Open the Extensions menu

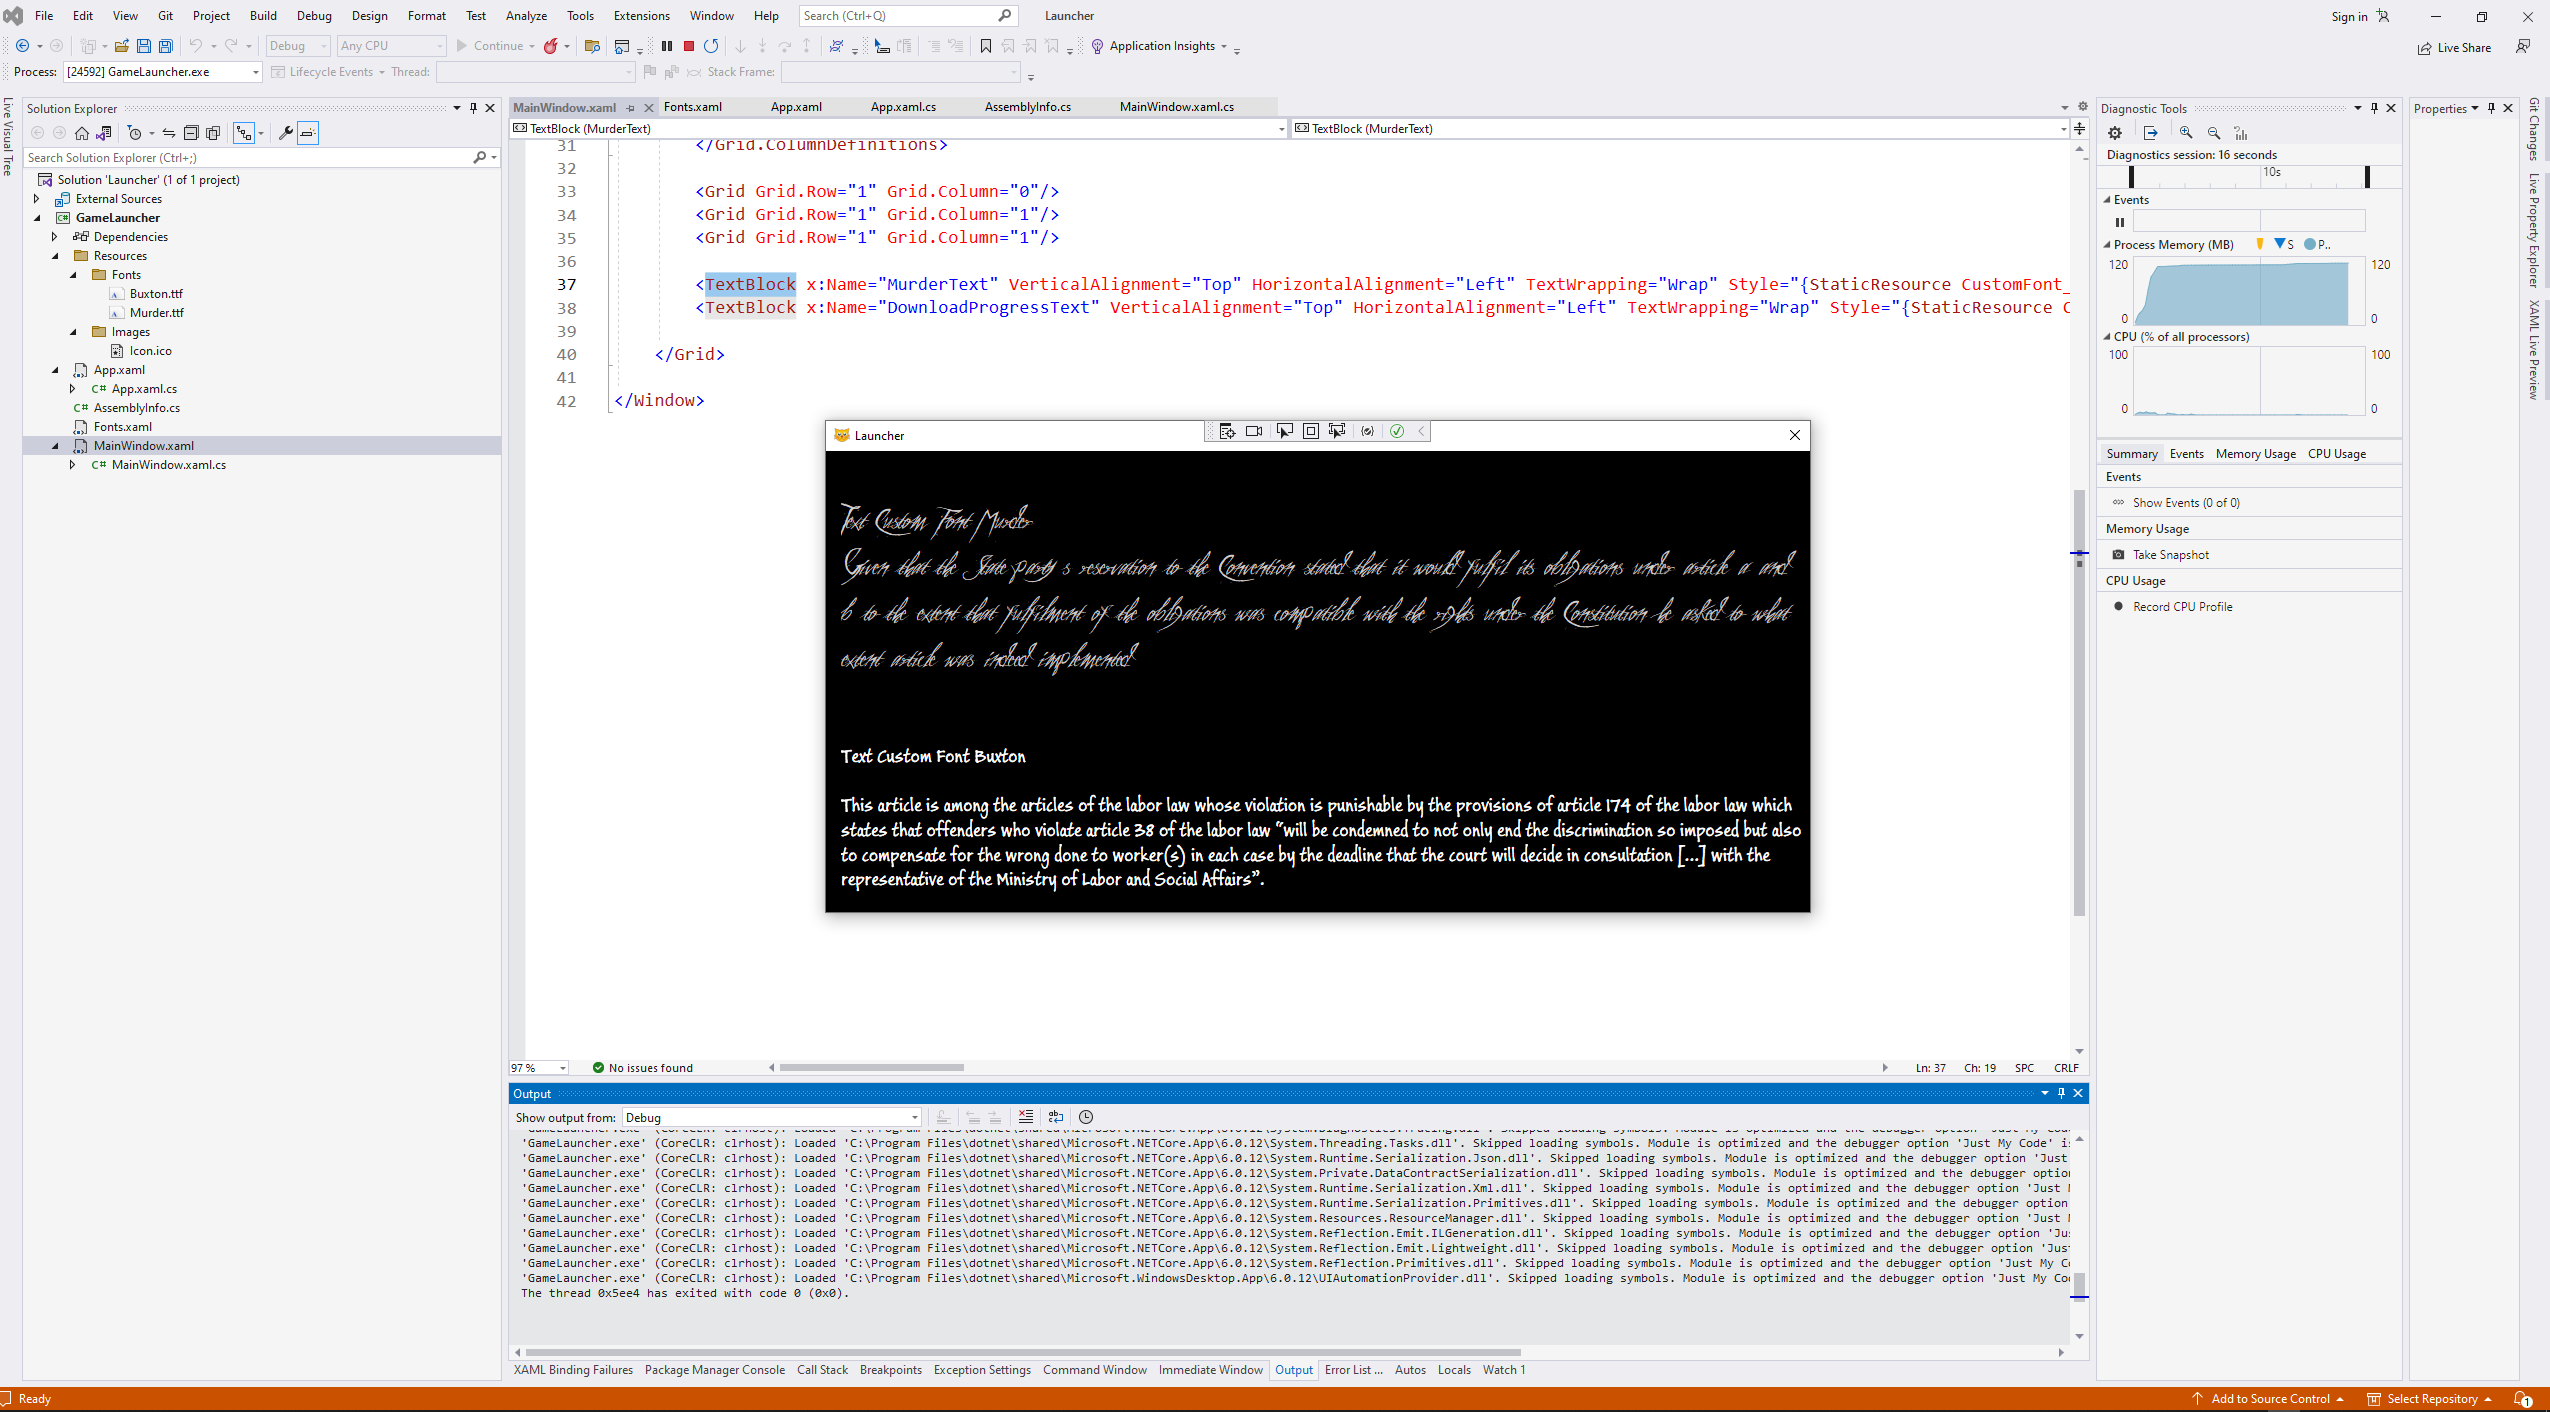point(641,16)
